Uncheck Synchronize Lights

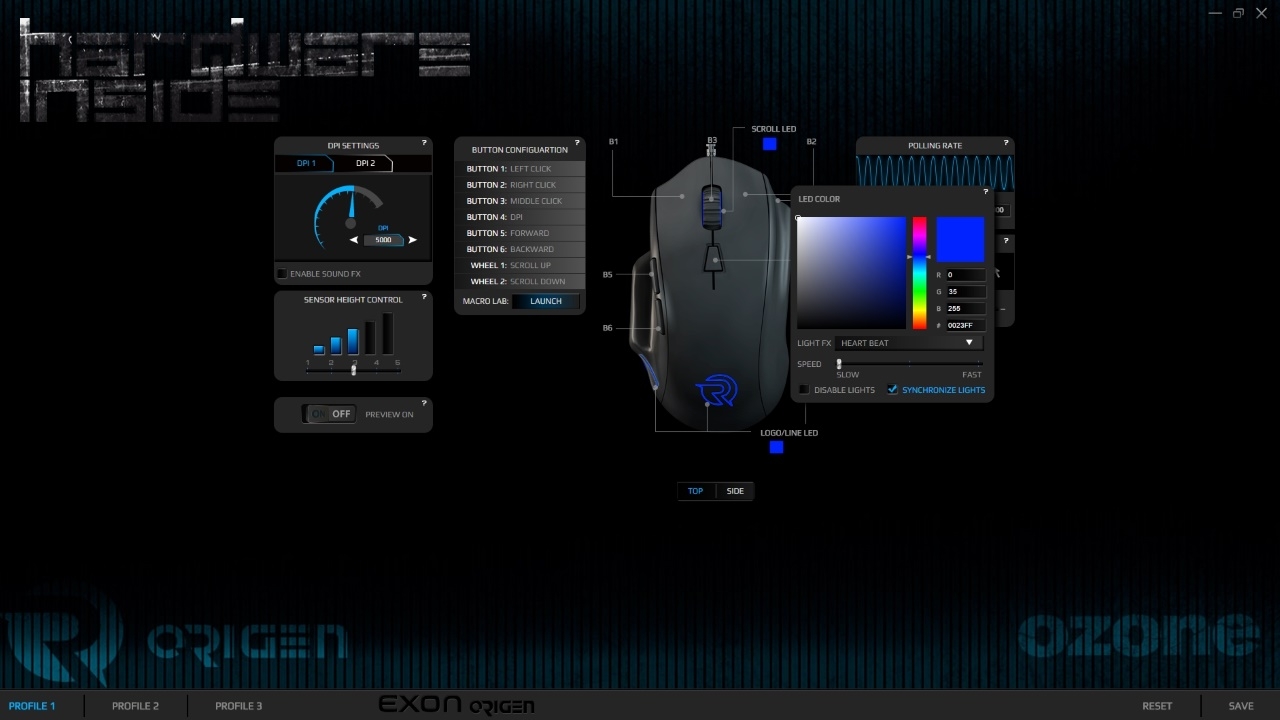click(893, 390)
